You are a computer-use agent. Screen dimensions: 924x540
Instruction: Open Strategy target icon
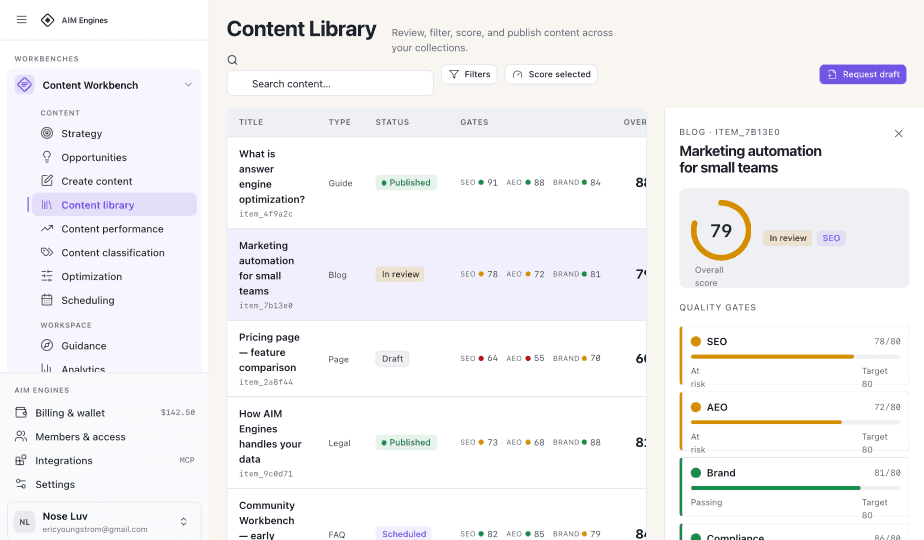[x=47, y=133]
